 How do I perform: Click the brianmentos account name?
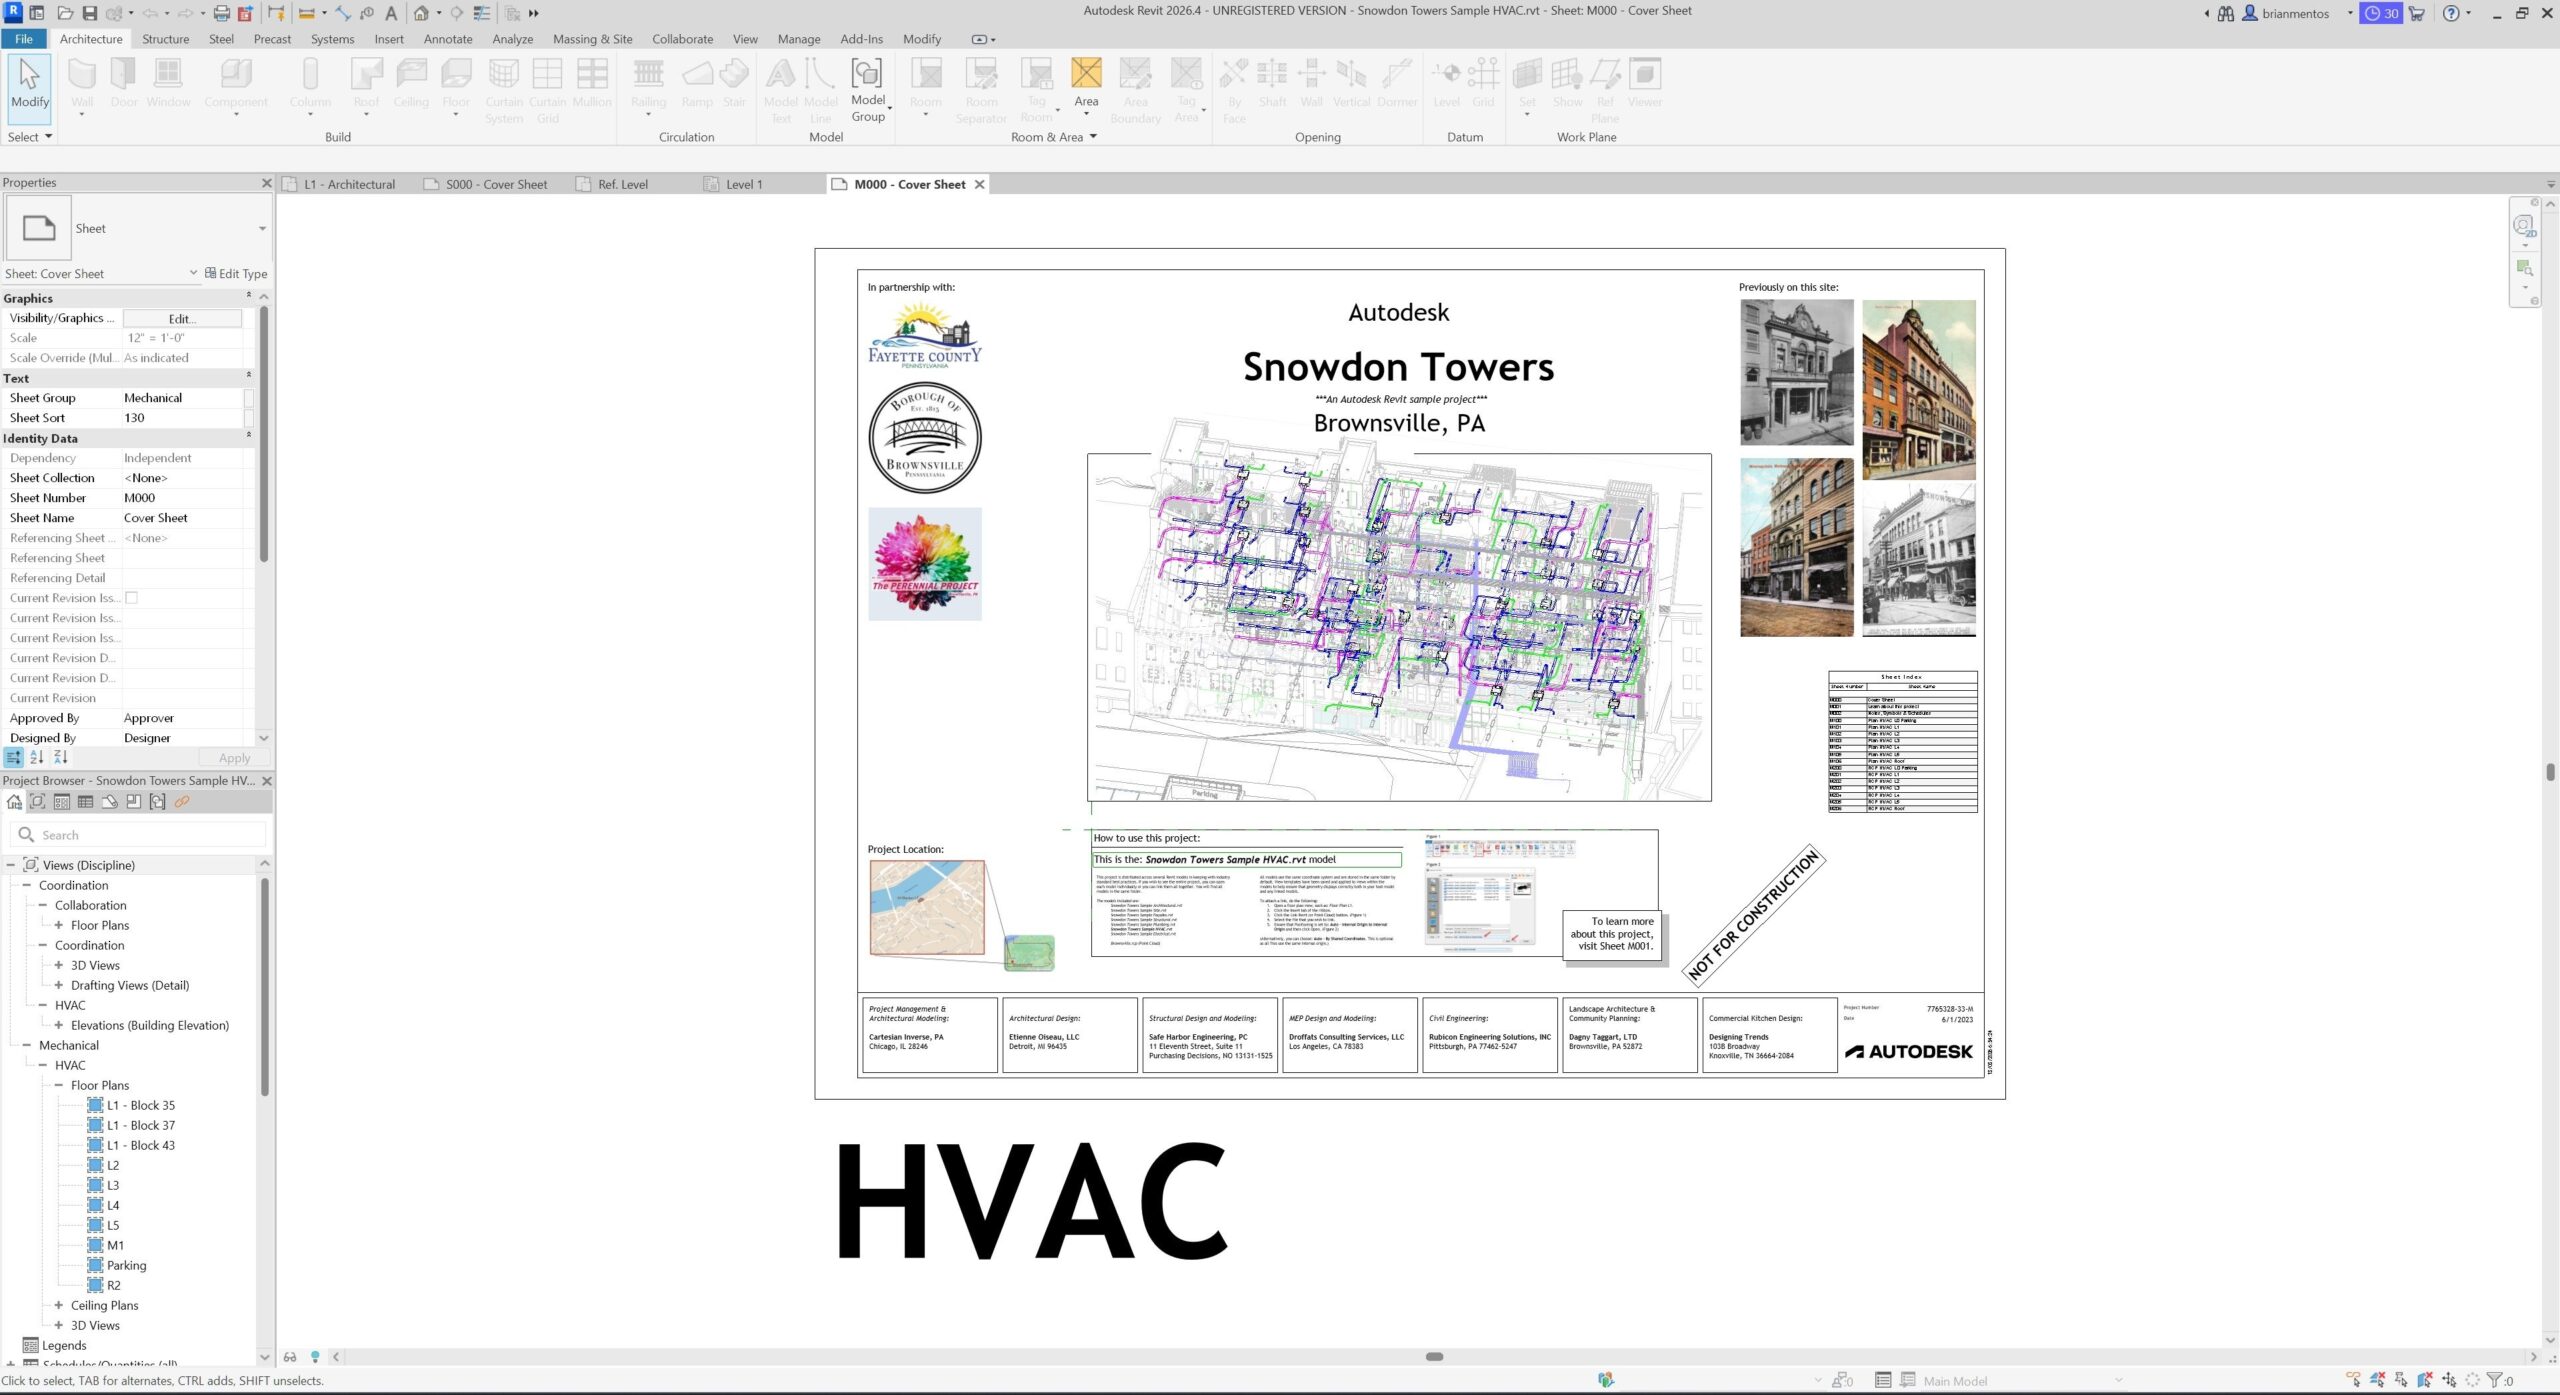[x=2295, y=13]
